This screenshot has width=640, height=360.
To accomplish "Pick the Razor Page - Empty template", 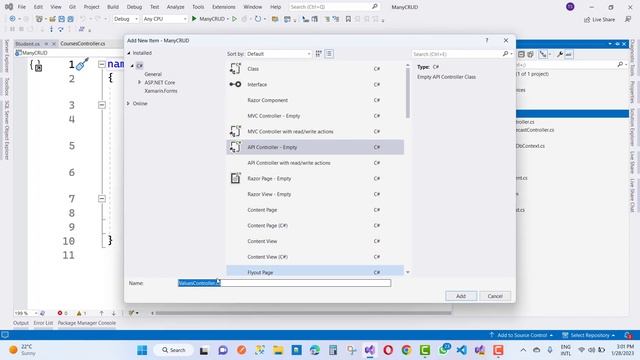I will (x=315, y=178).
